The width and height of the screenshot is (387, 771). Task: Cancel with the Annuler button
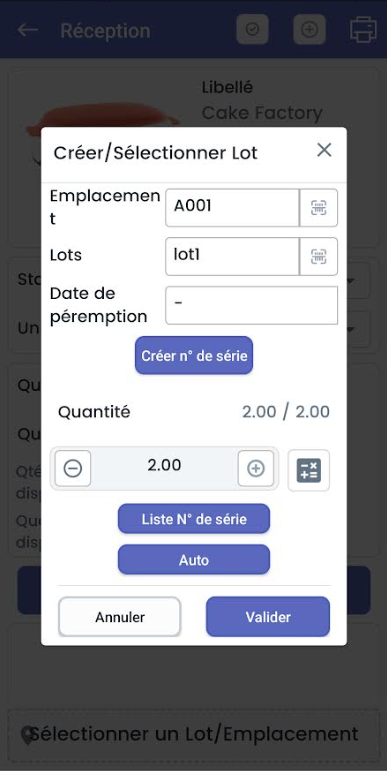coord(119,617)
